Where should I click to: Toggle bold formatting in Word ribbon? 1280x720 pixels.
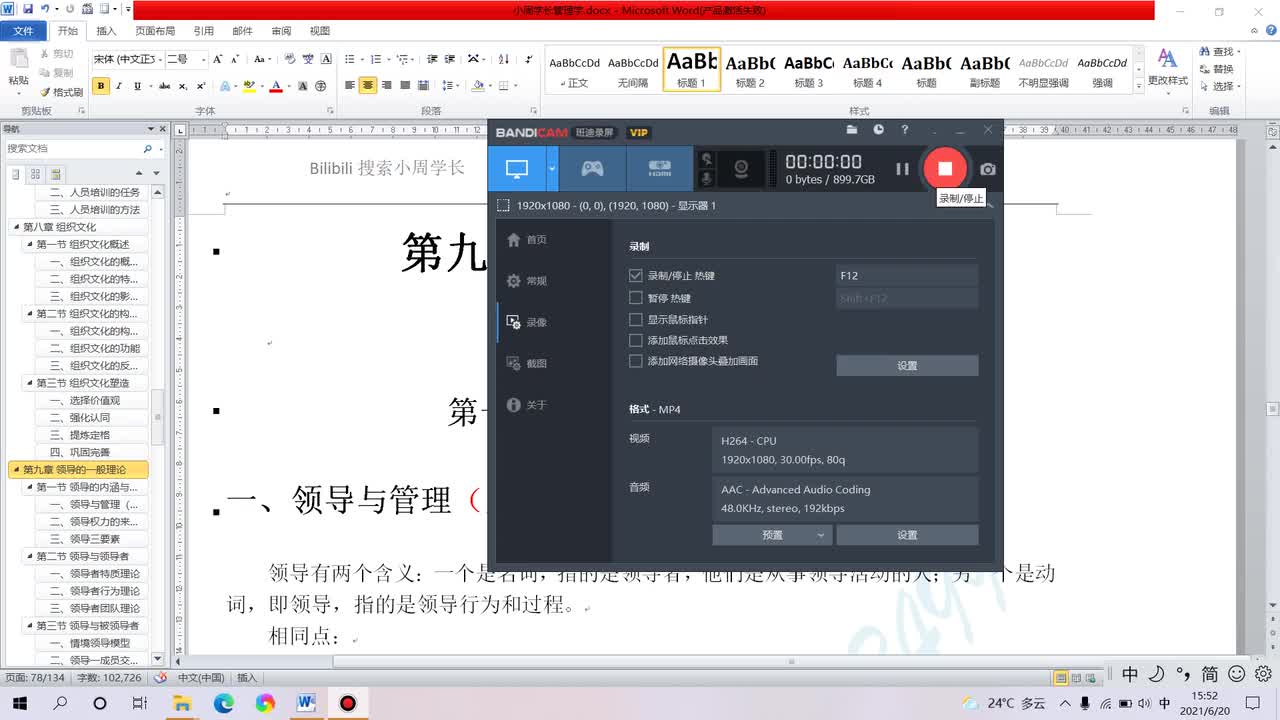(x=101, y=86)
